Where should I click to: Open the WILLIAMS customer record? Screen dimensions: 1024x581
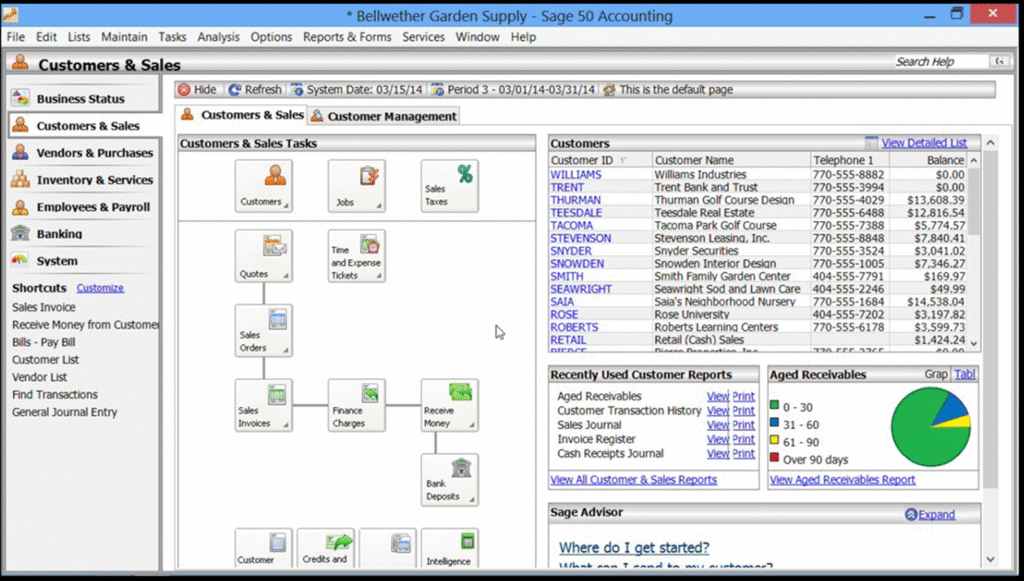[x=575, y=175]
